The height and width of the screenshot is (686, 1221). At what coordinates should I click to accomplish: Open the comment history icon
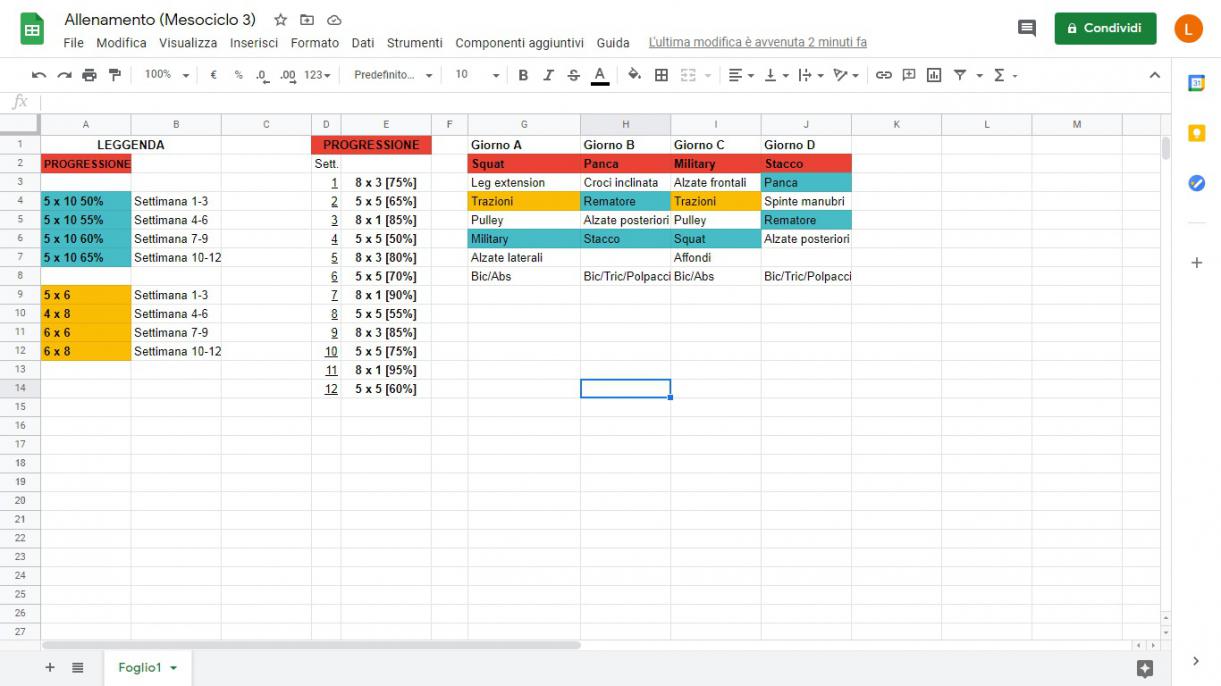1026,28
